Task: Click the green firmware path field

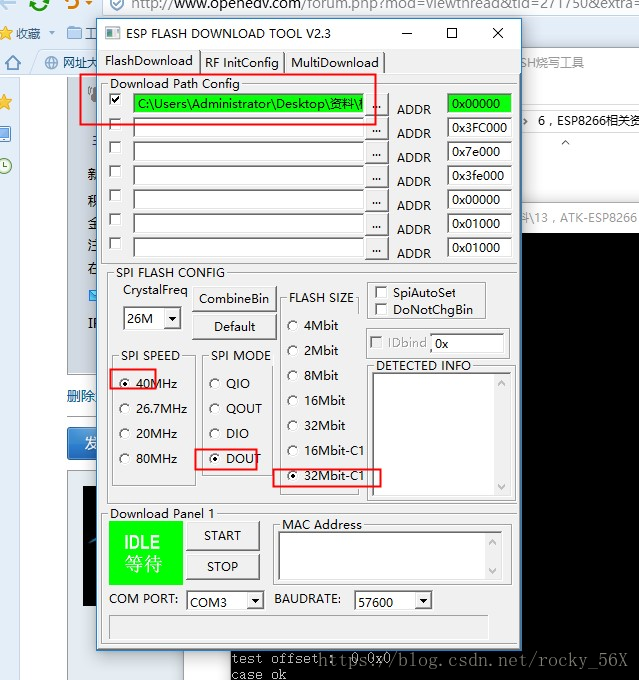Action: (249, 104)
